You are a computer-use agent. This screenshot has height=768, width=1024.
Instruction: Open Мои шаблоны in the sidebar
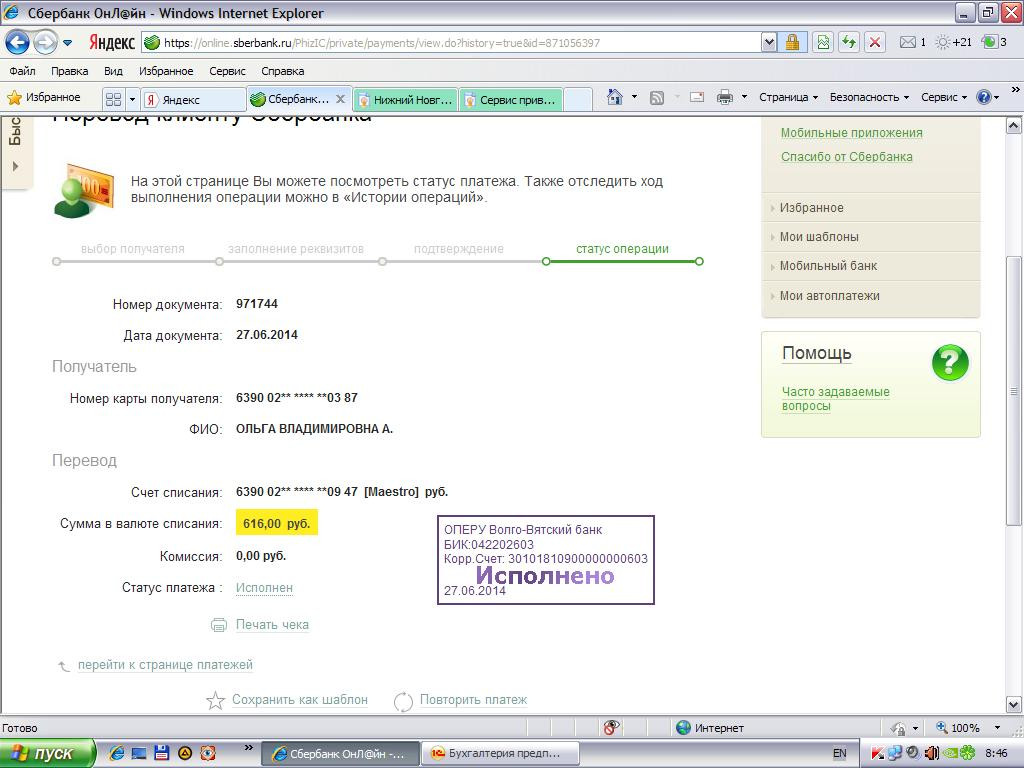[819, 237]
